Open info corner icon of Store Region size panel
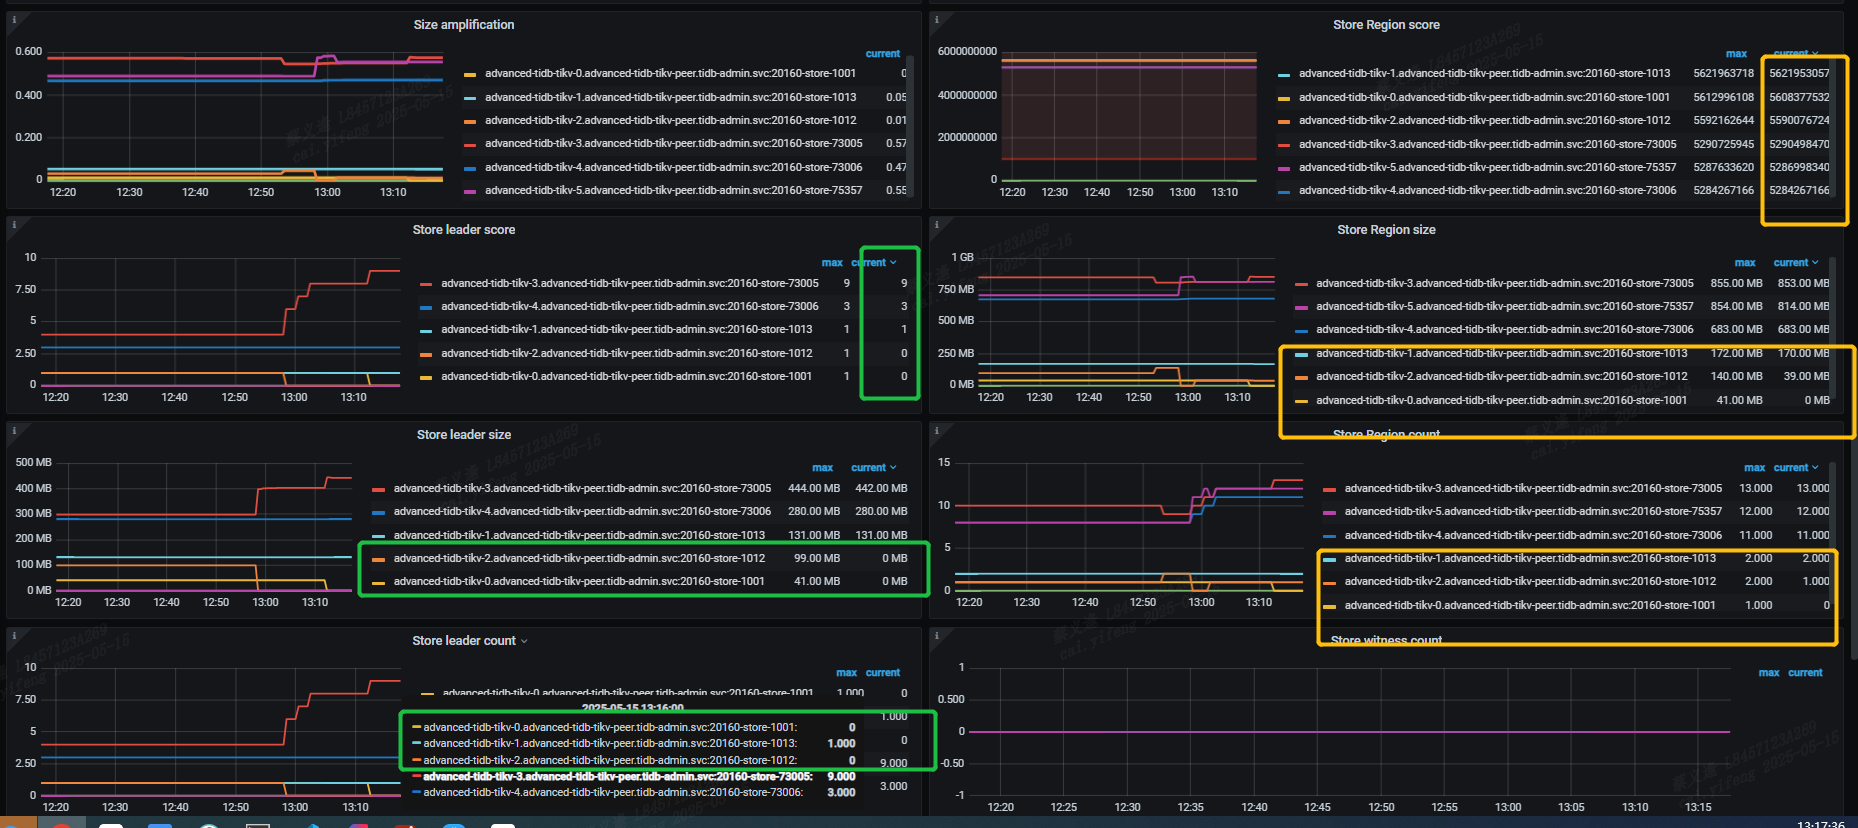1858x828 pixels. 936,225
